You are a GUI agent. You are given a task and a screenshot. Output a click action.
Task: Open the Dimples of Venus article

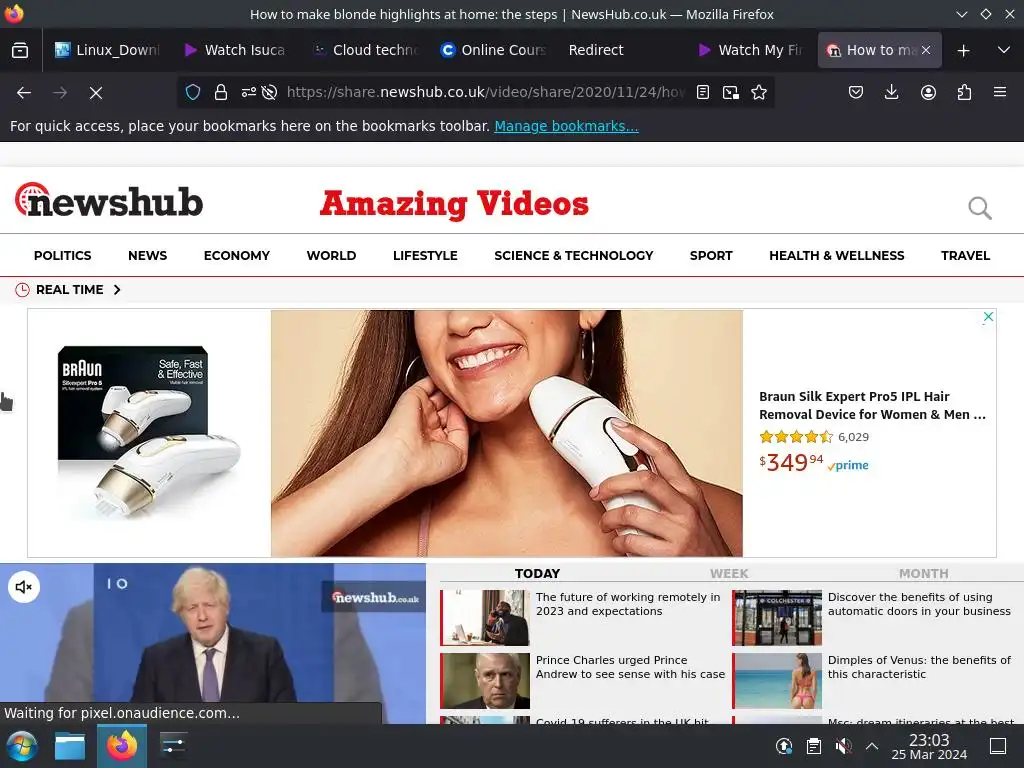pos(919,667)
